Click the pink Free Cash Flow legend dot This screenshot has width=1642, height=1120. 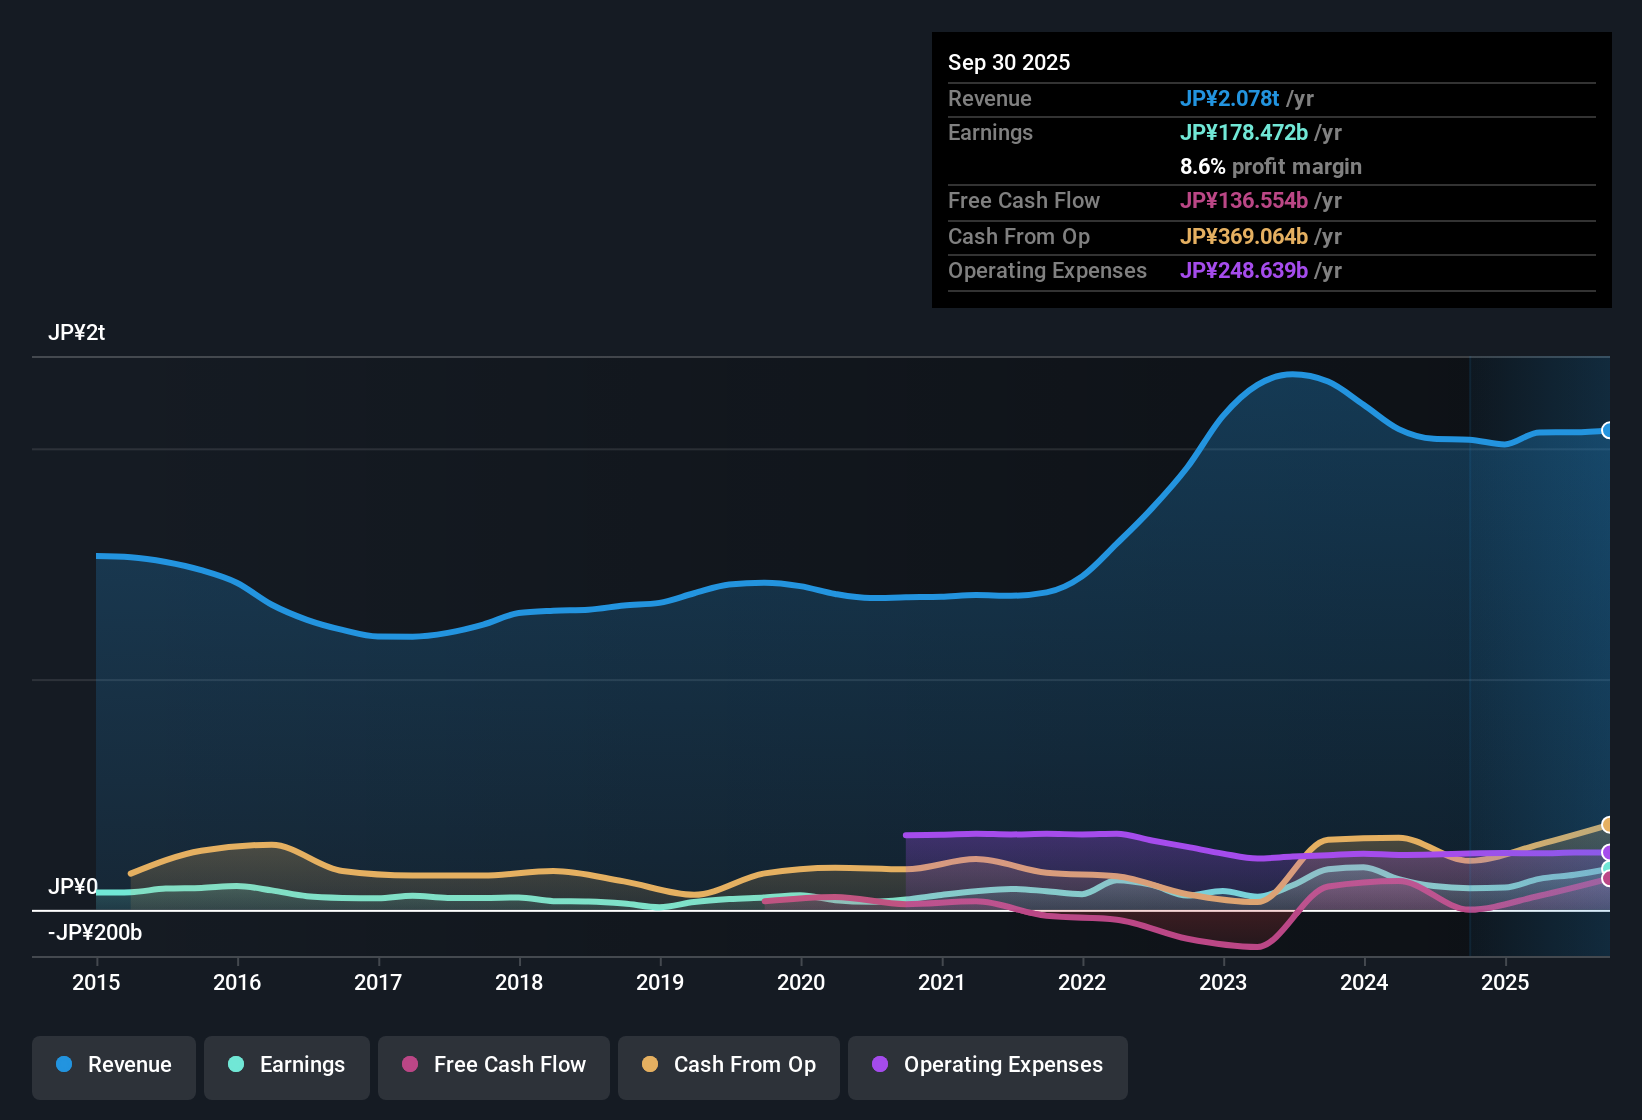coord(410,1065)
